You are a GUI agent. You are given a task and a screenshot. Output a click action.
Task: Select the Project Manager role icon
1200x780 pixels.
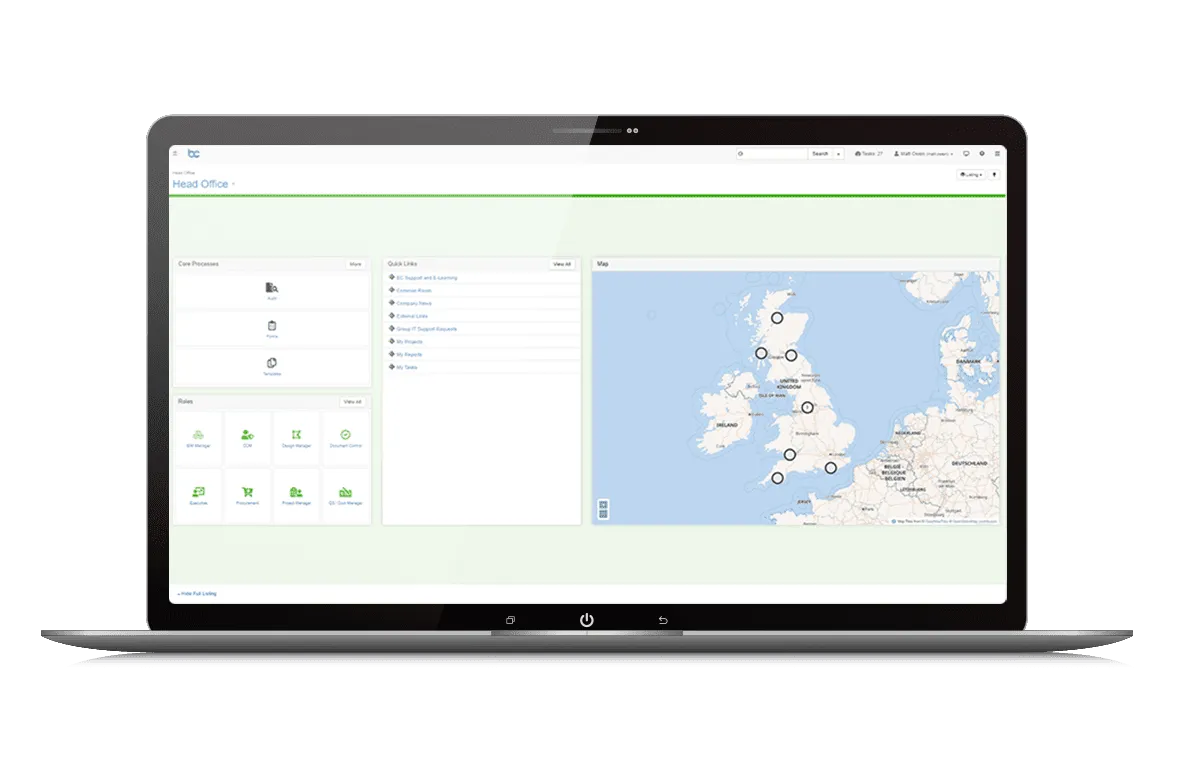tap(296, 492)
